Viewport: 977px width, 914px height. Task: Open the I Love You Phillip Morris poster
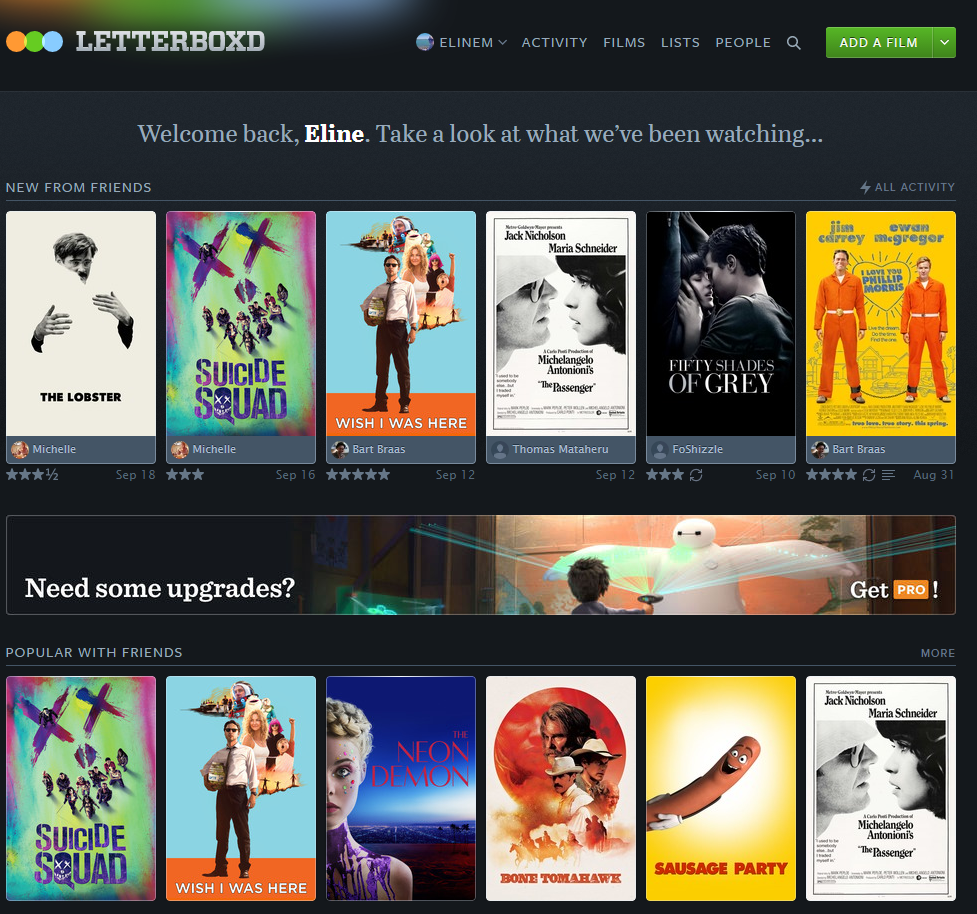(881, 323)
